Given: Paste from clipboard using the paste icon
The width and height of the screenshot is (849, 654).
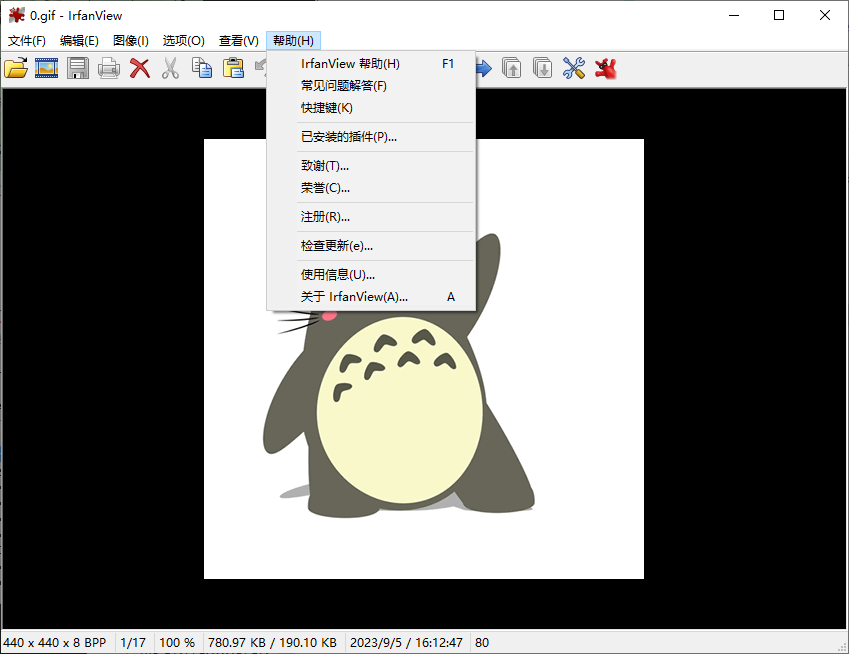Looking at the screenshot, I should click(232, 68).
